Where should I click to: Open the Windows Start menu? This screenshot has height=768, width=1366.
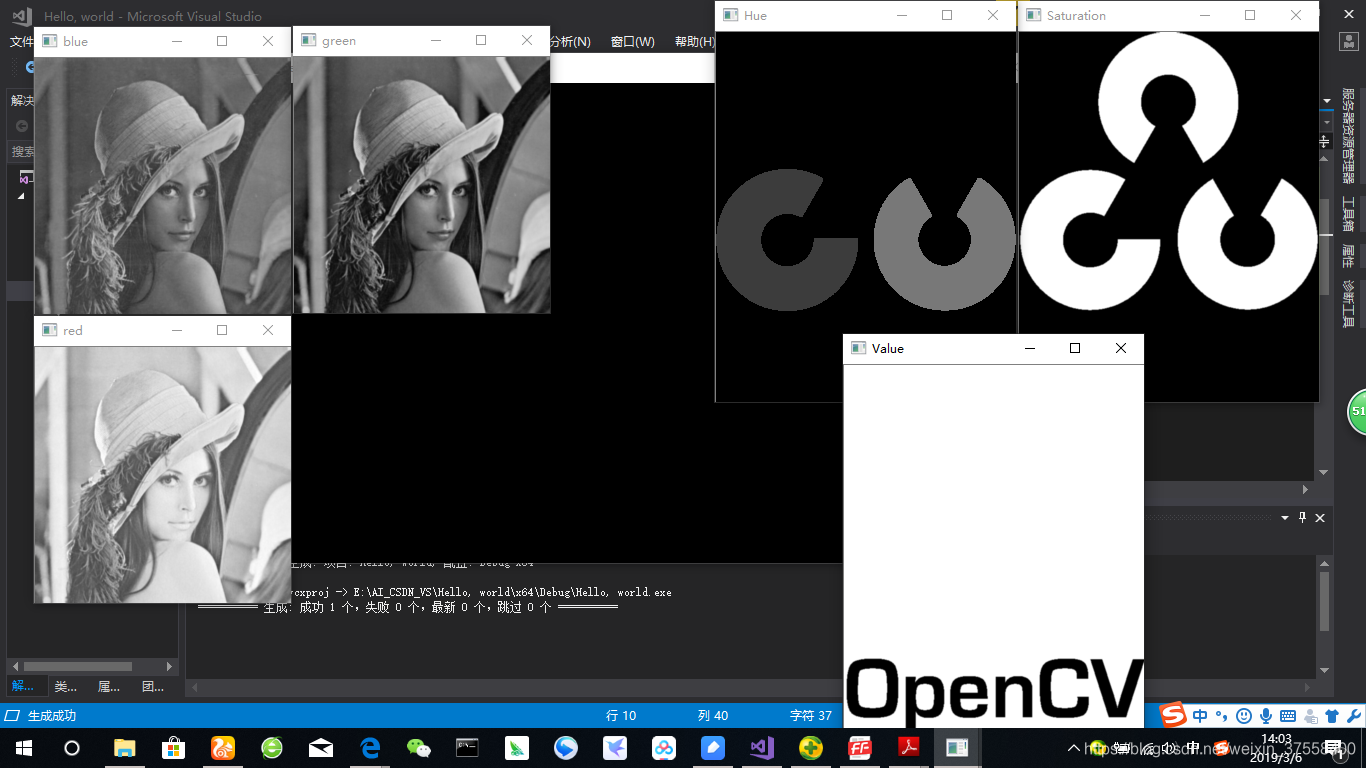[x=24, y=747]
